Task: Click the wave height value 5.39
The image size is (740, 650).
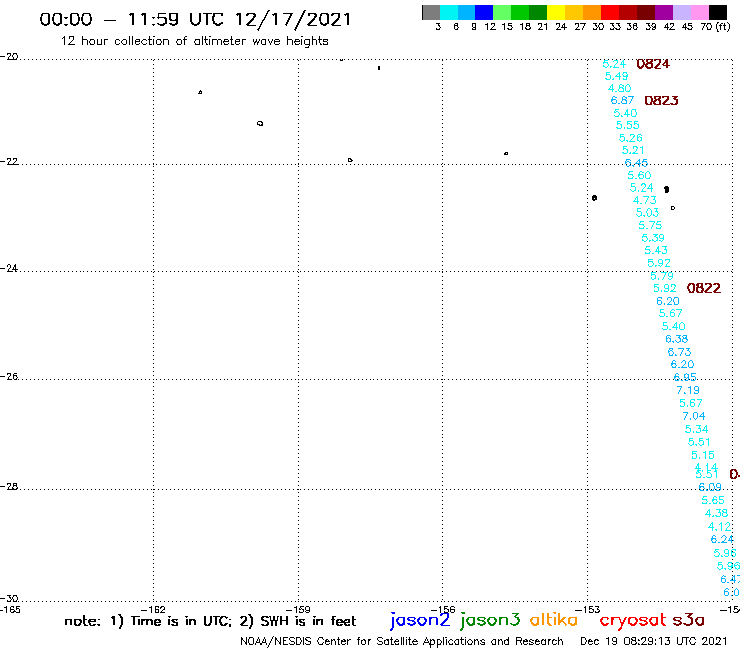Action: point(653,238)
